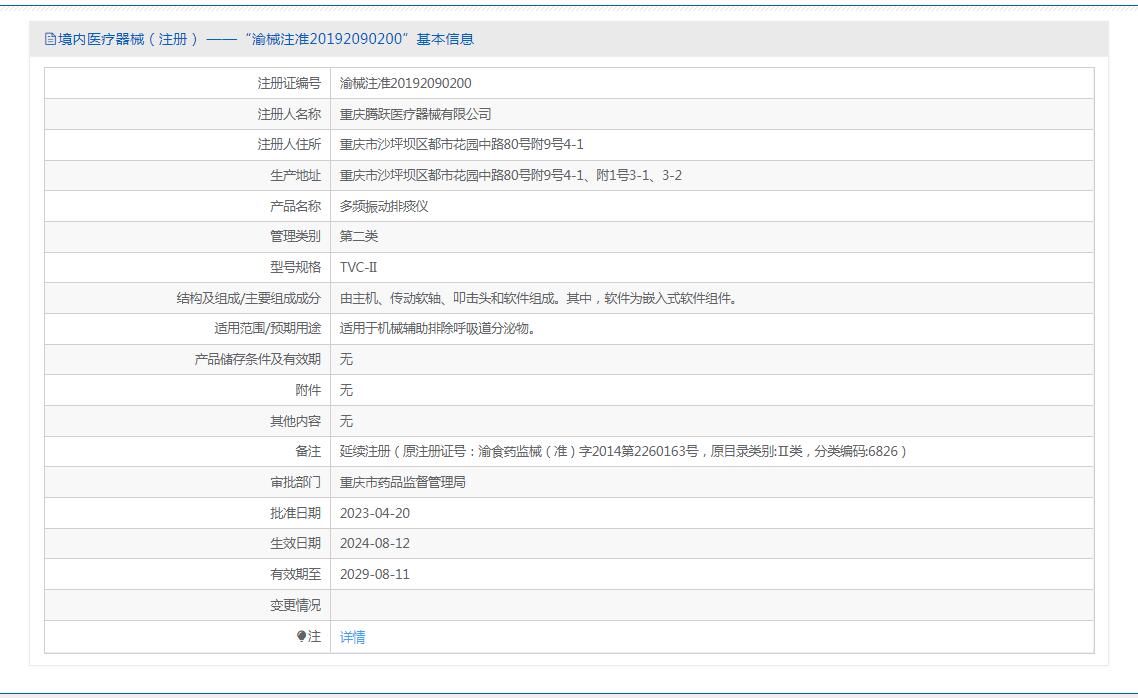Viewport: 1138px width, 698px height.
Task: Click the lightbulb icon beside 注 label
Action: tap(301, 636)
